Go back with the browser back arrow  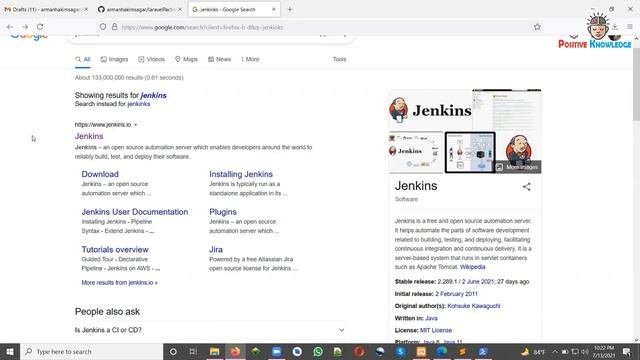10,27
